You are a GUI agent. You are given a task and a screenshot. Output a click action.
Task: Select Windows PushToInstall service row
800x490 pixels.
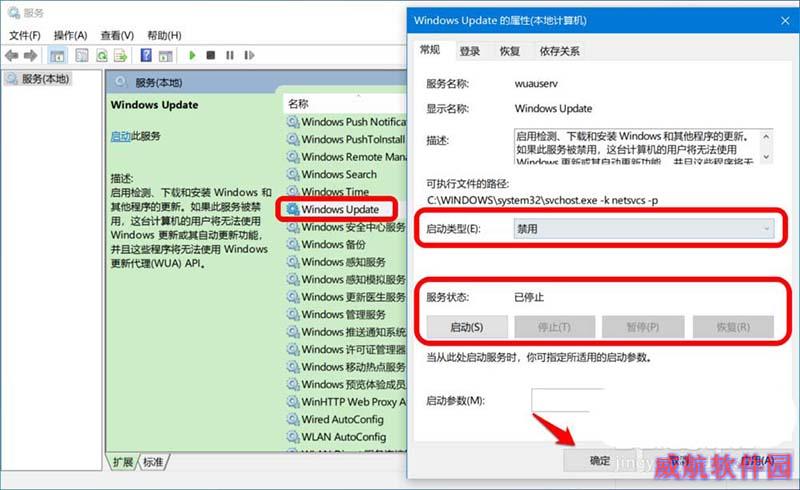pyautogui.click(x=346, y=139)
